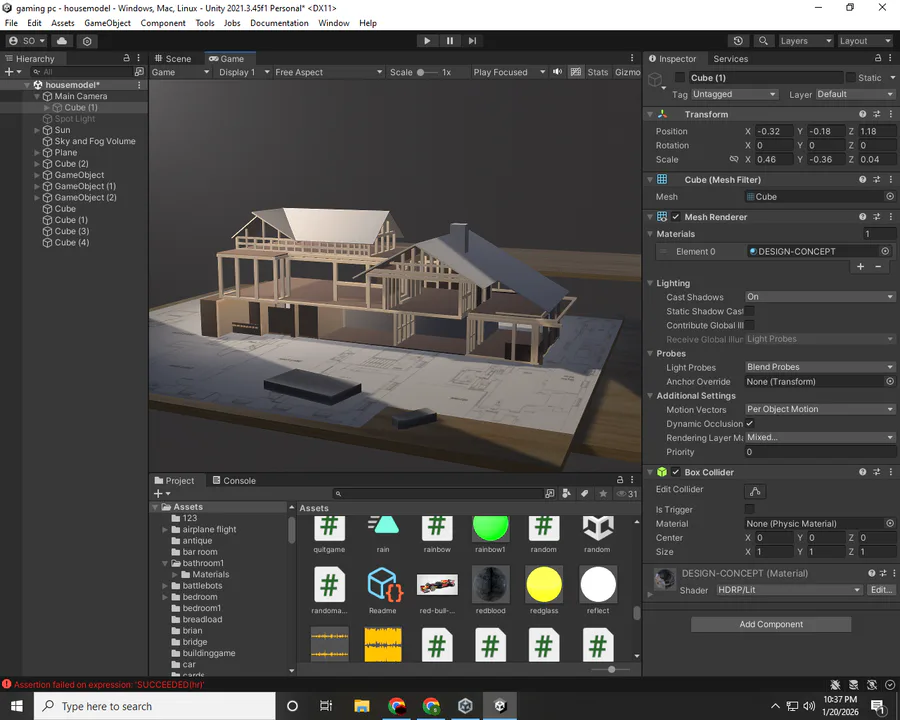Click the Project panel add (+) button
Image resolution: width=900 pixels, height=720 pixels.
coord(162,494)
